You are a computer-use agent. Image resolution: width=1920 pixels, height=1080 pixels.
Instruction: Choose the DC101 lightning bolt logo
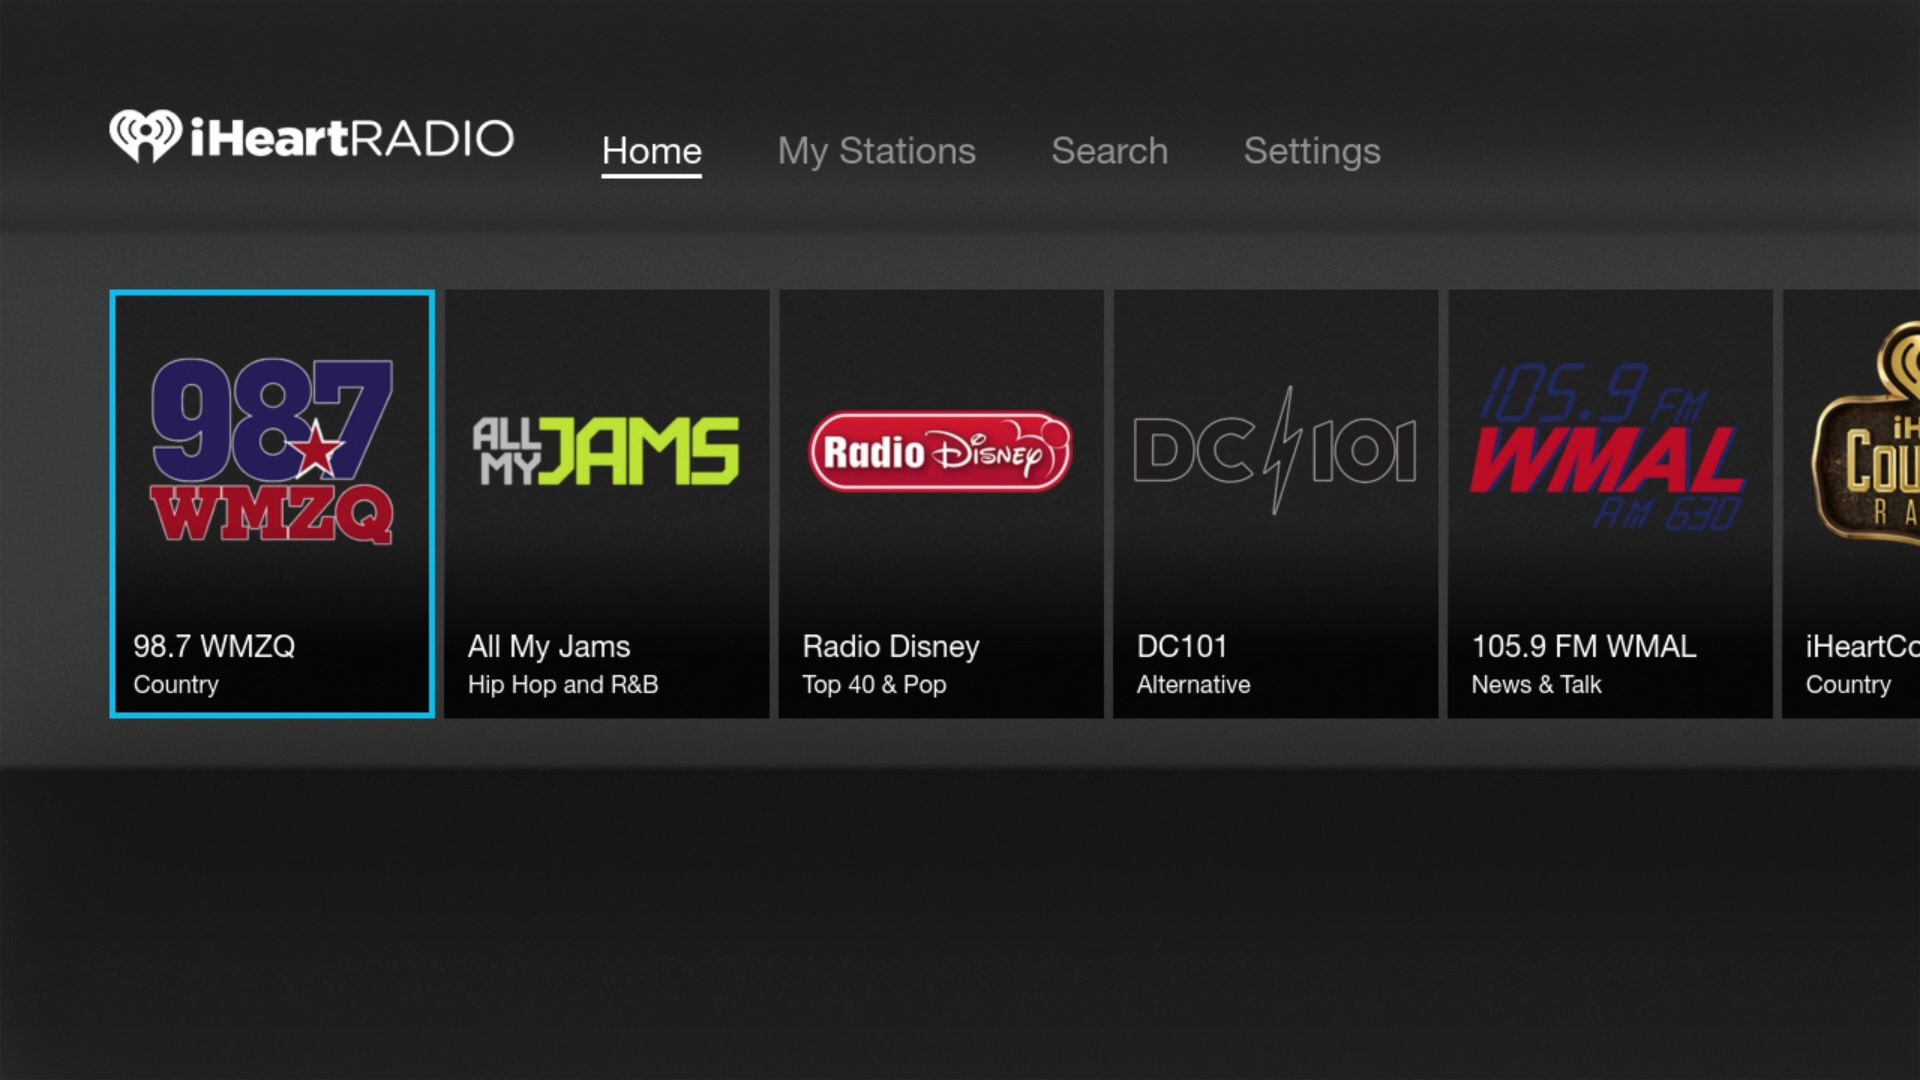coord(1275,451)
